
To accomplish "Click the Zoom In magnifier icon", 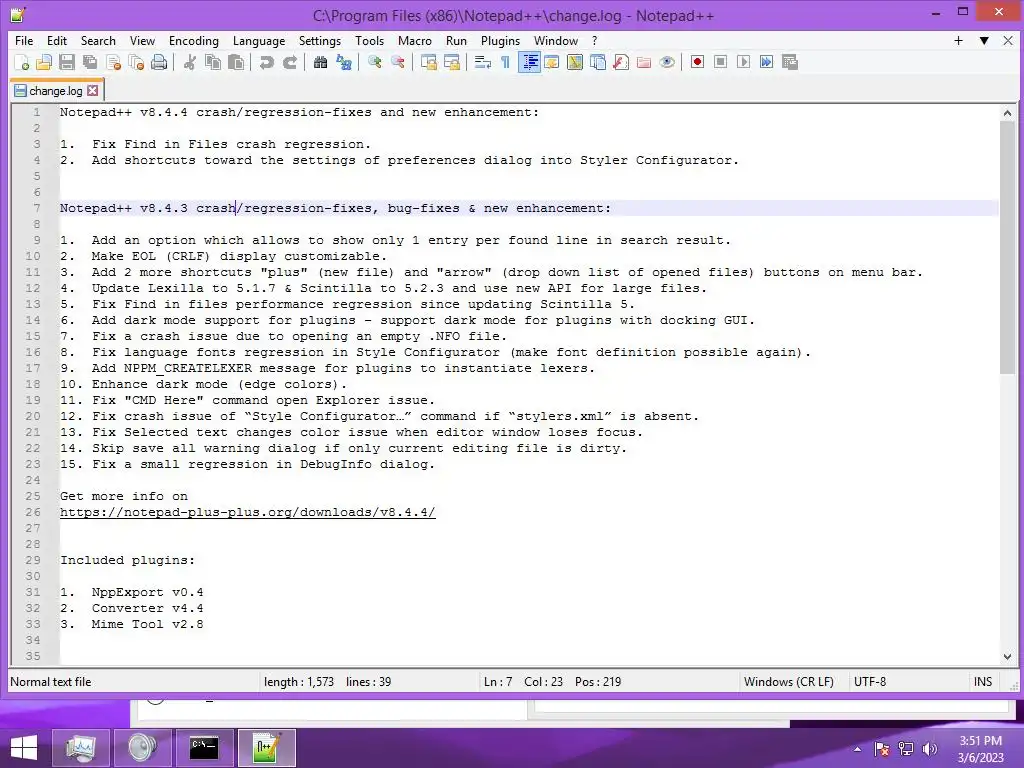I will [374, 62].
